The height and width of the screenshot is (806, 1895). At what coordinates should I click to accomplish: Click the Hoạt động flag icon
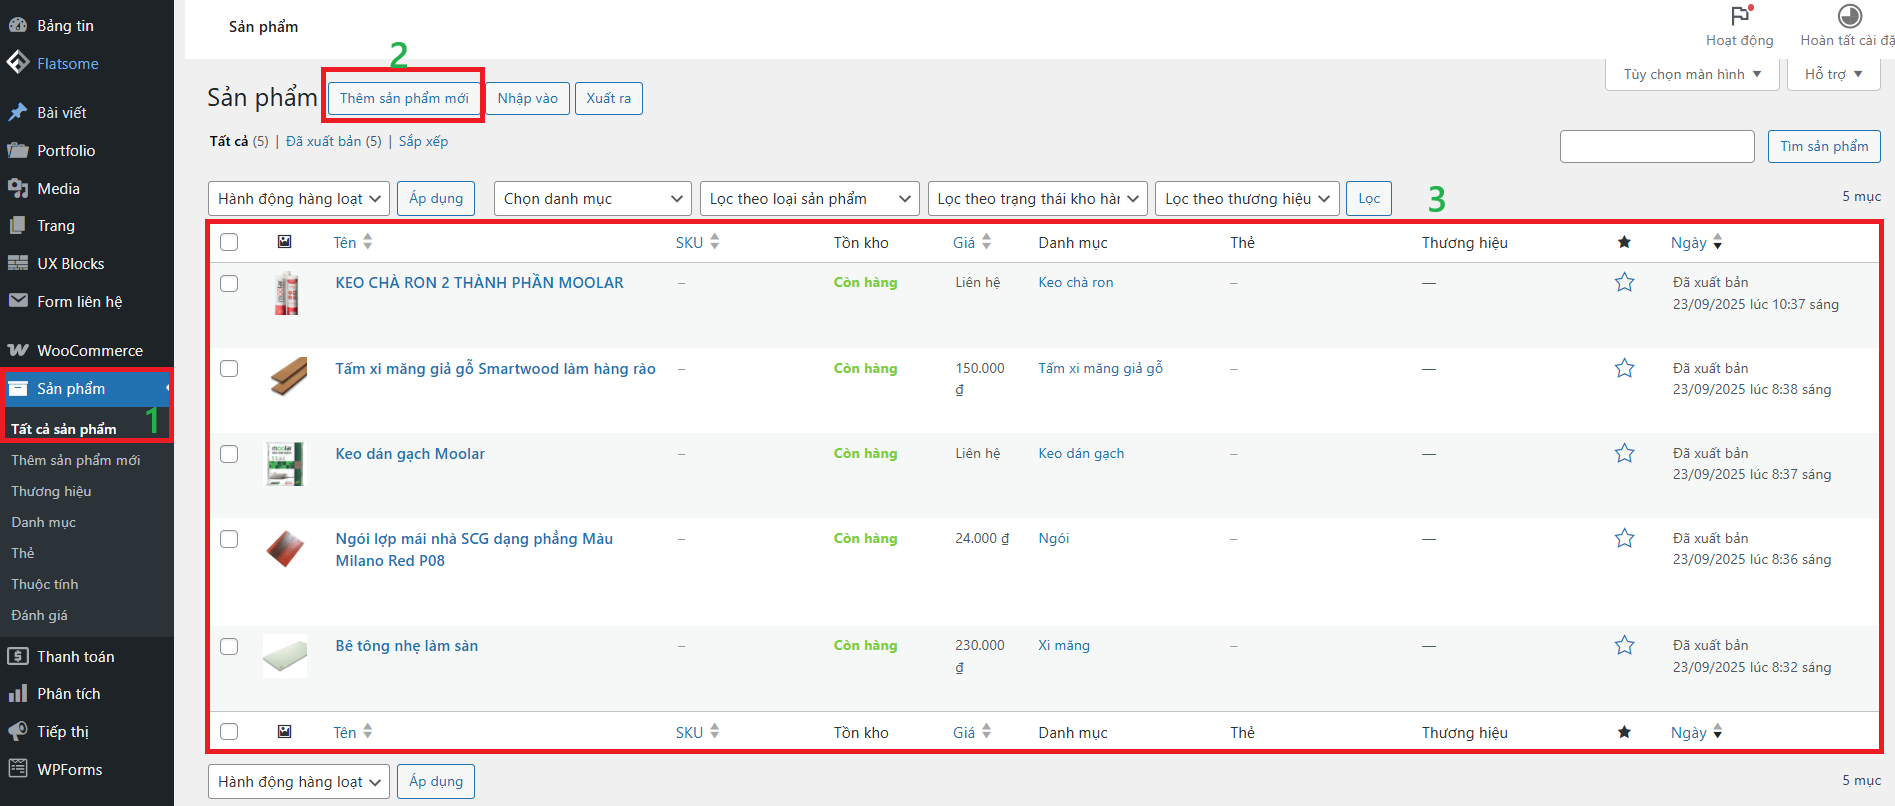[x=1740, y=16]
